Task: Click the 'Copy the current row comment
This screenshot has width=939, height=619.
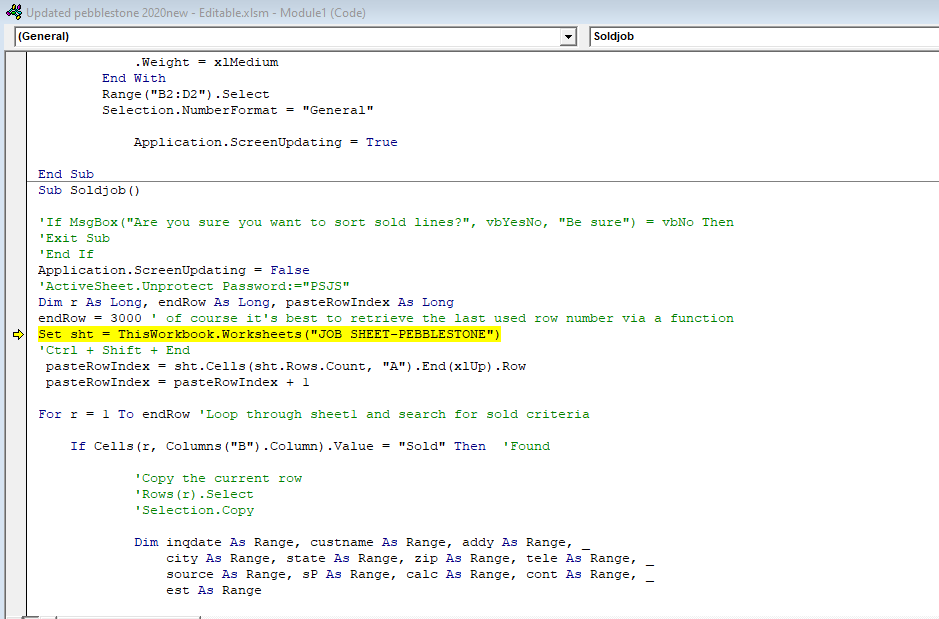Action: [218, 478]
